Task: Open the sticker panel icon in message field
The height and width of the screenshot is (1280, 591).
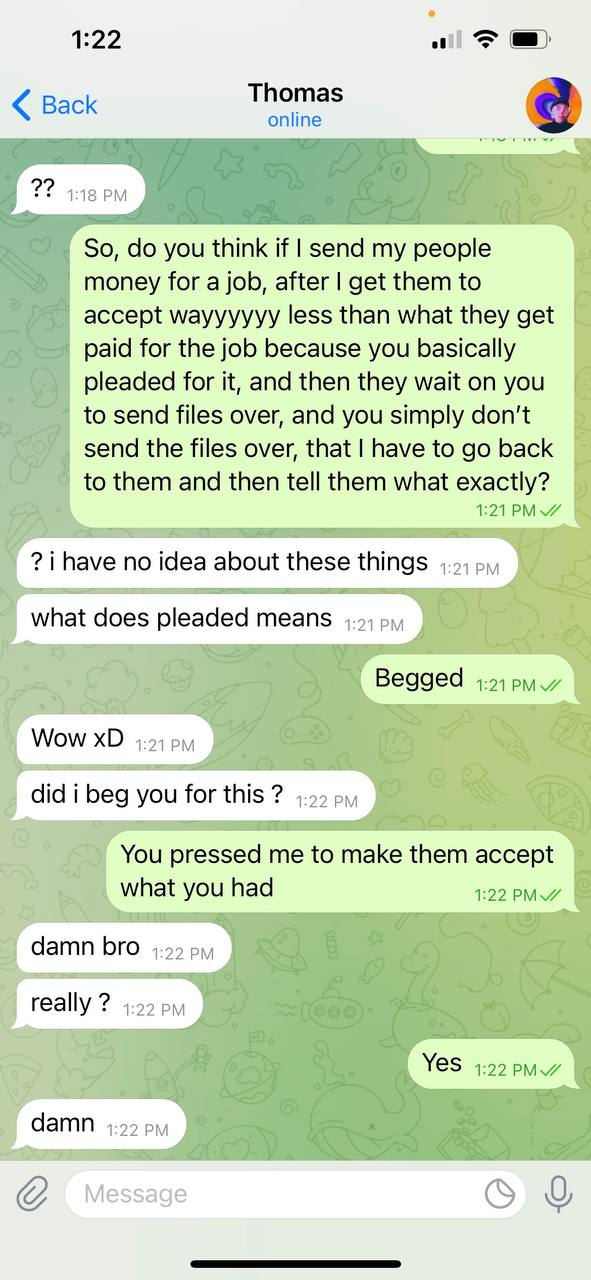Action: coord(499,1193)
